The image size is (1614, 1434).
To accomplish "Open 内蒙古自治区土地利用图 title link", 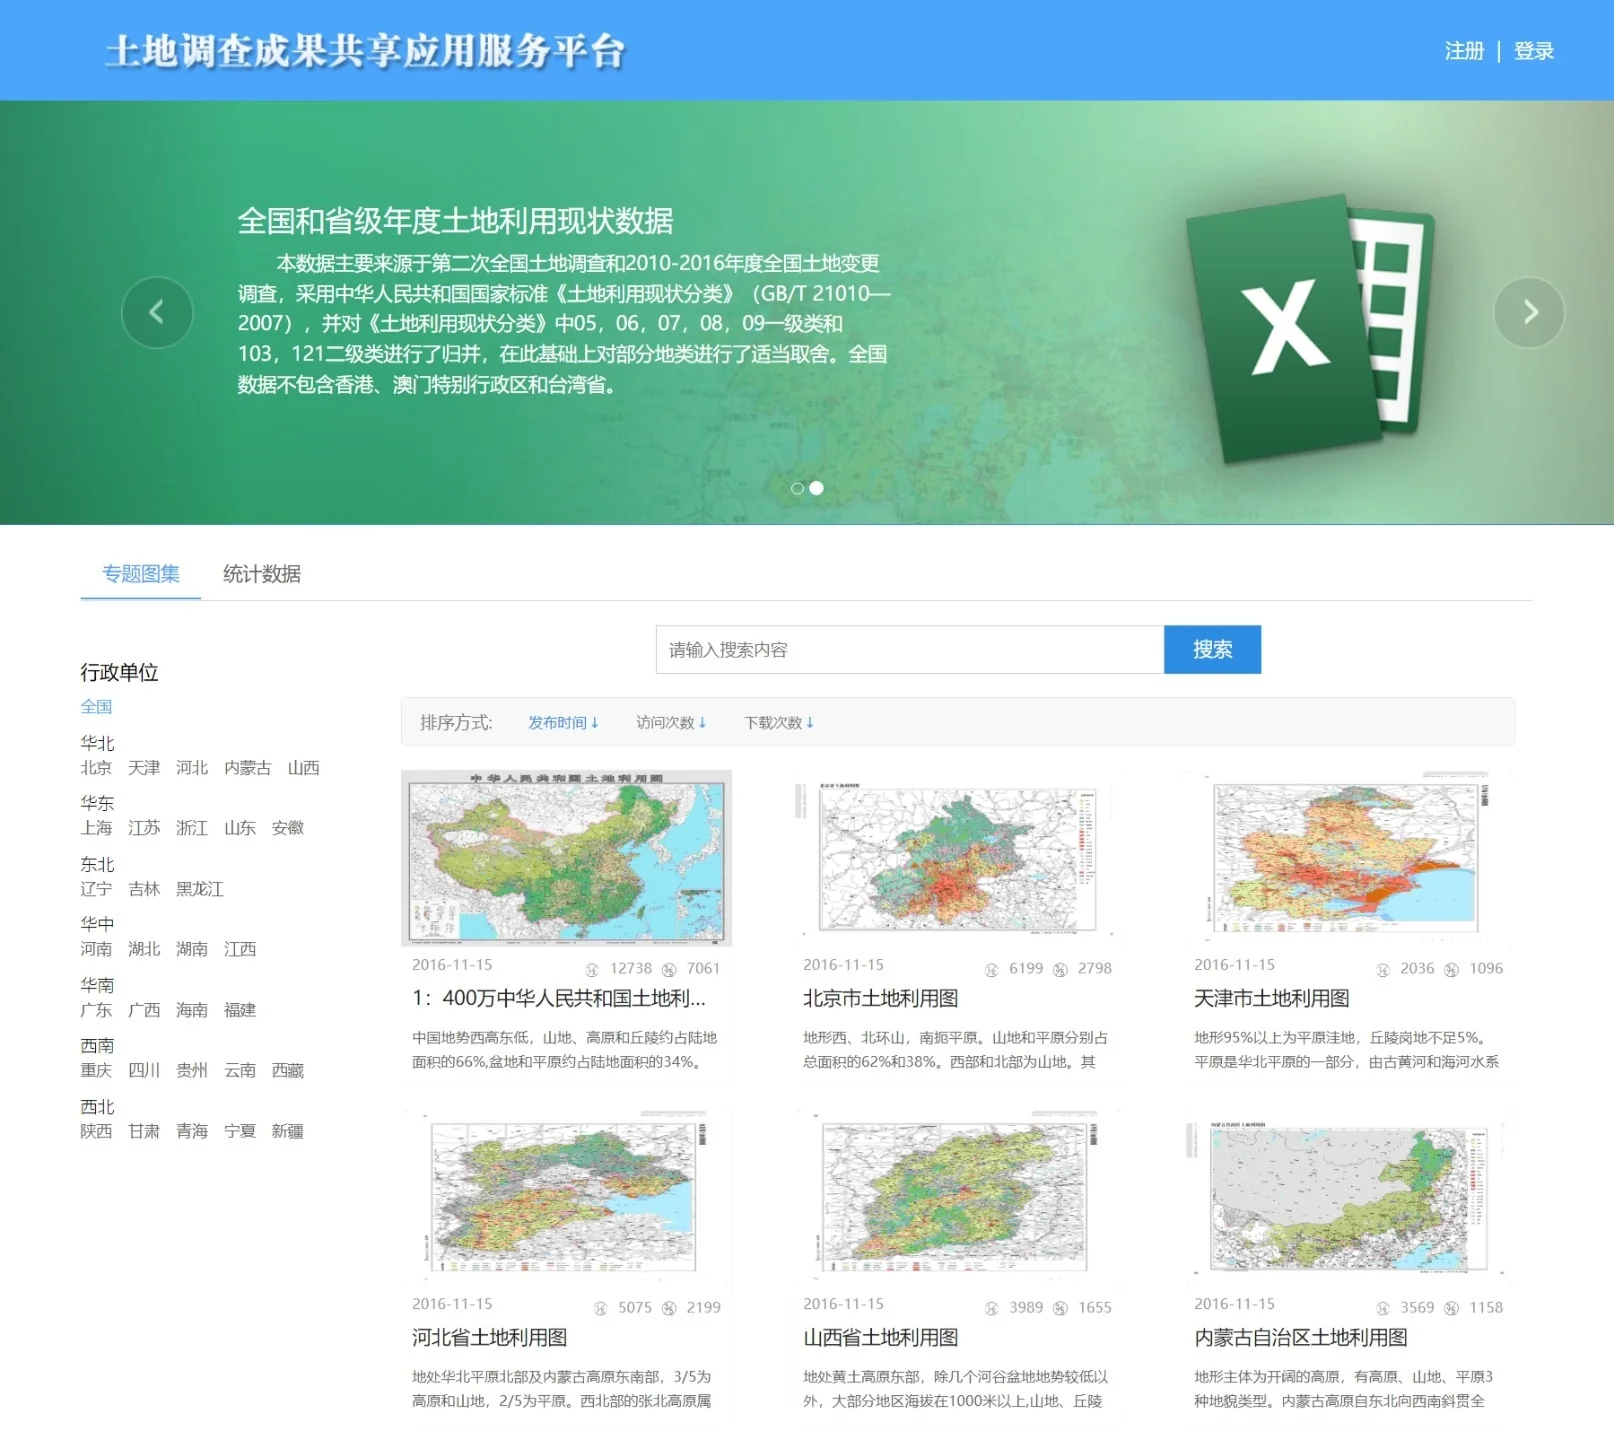I will coord(1301,1338).
